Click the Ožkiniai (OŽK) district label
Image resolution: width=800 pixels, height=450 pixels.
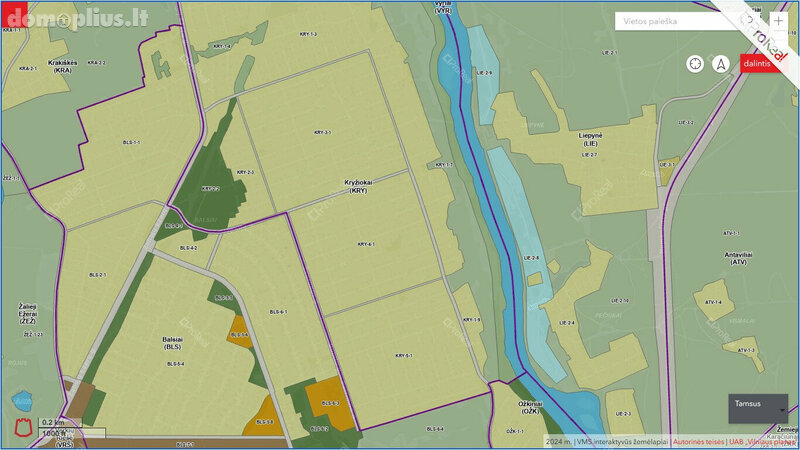point(531,407)
